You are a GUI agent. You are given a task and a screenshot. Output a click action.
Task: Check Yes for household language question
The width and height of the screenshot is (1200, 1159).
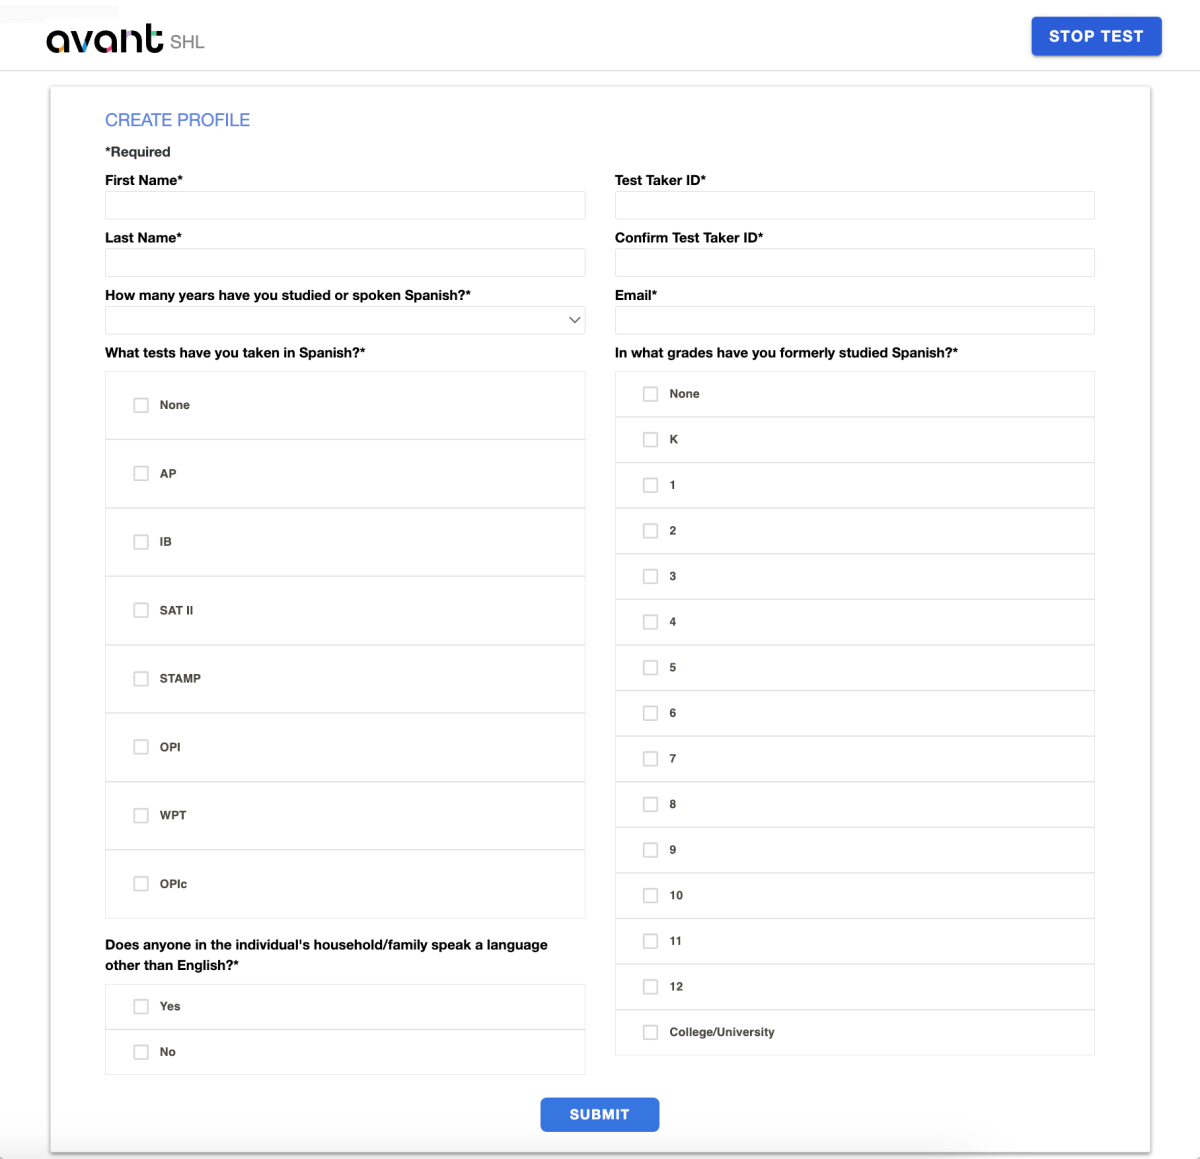coord(141,1007)
